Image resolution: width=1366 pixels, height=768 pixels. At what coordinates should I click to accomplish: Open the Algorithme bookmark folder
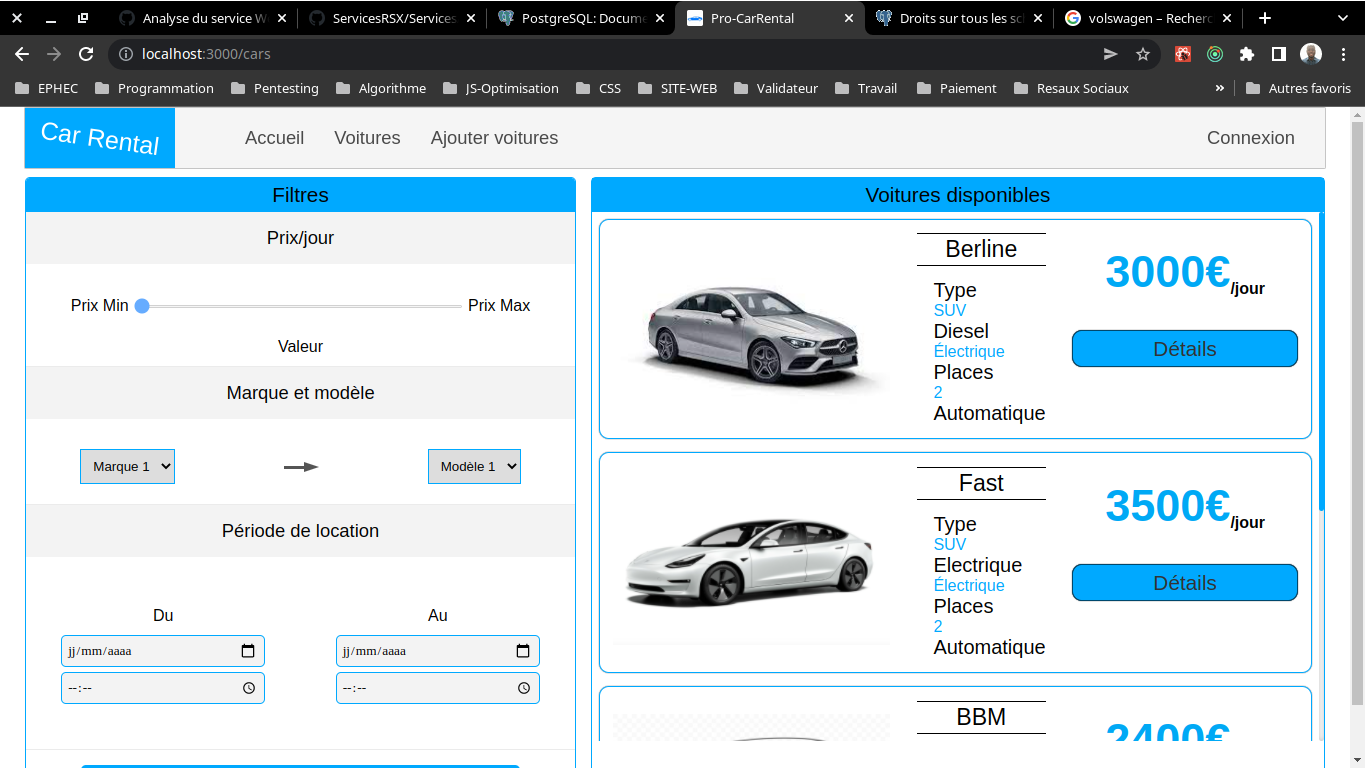point(381,88)
